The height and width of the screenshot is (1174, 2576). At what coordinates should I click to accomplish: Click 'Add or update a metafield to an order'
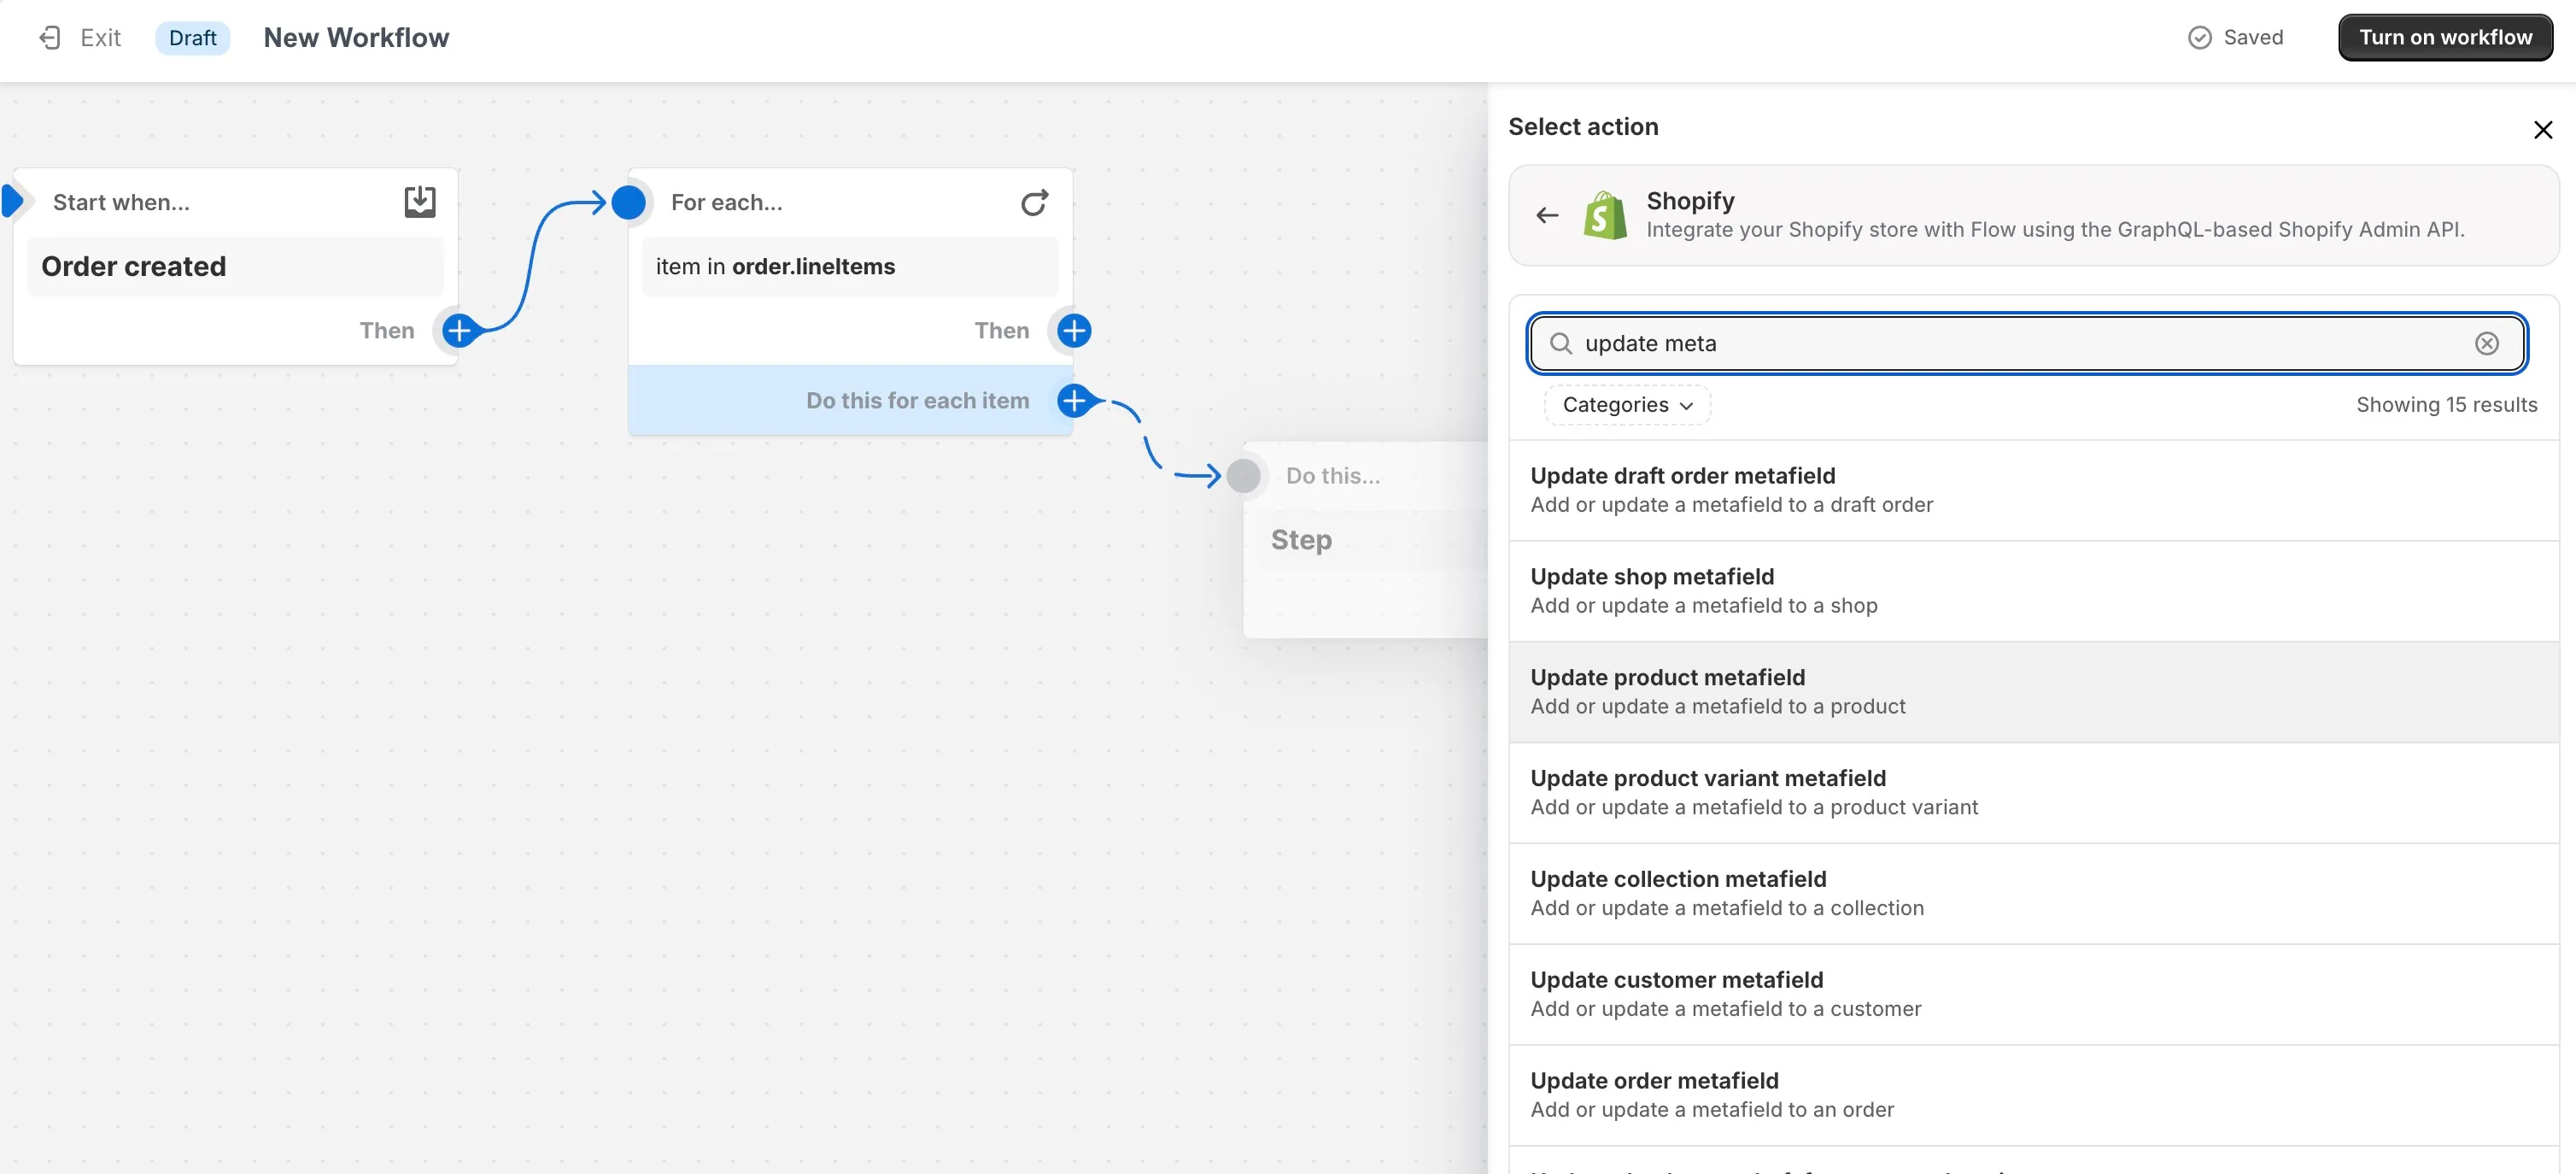coord(1712,1110)
